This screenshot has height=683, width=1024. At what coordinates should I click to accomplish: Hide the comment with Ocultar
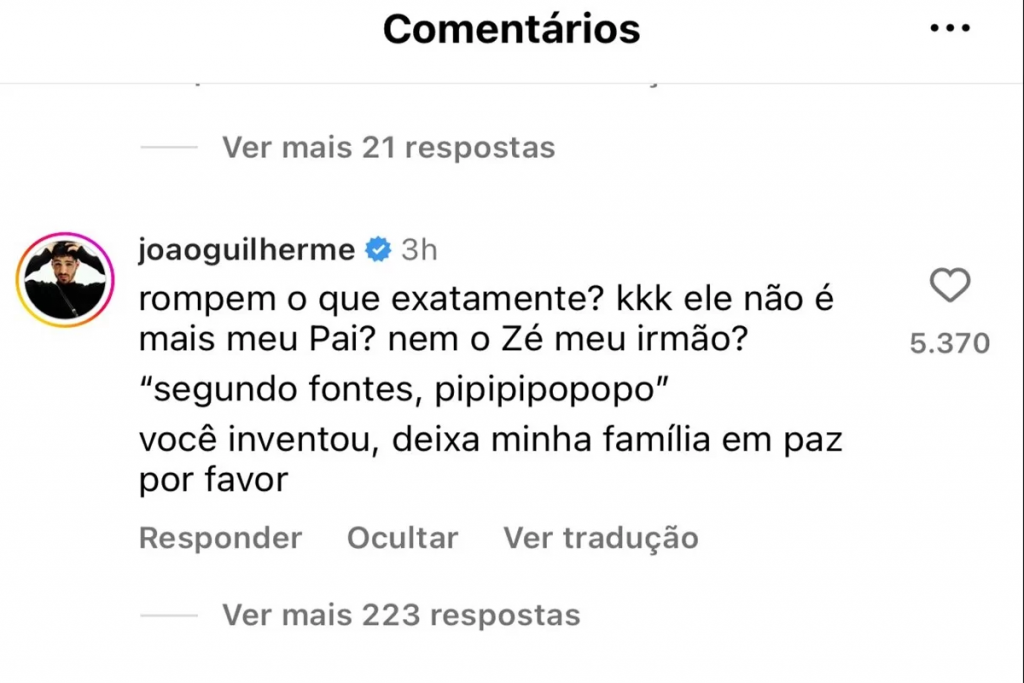pyautogui.click(x=402, y=538)
